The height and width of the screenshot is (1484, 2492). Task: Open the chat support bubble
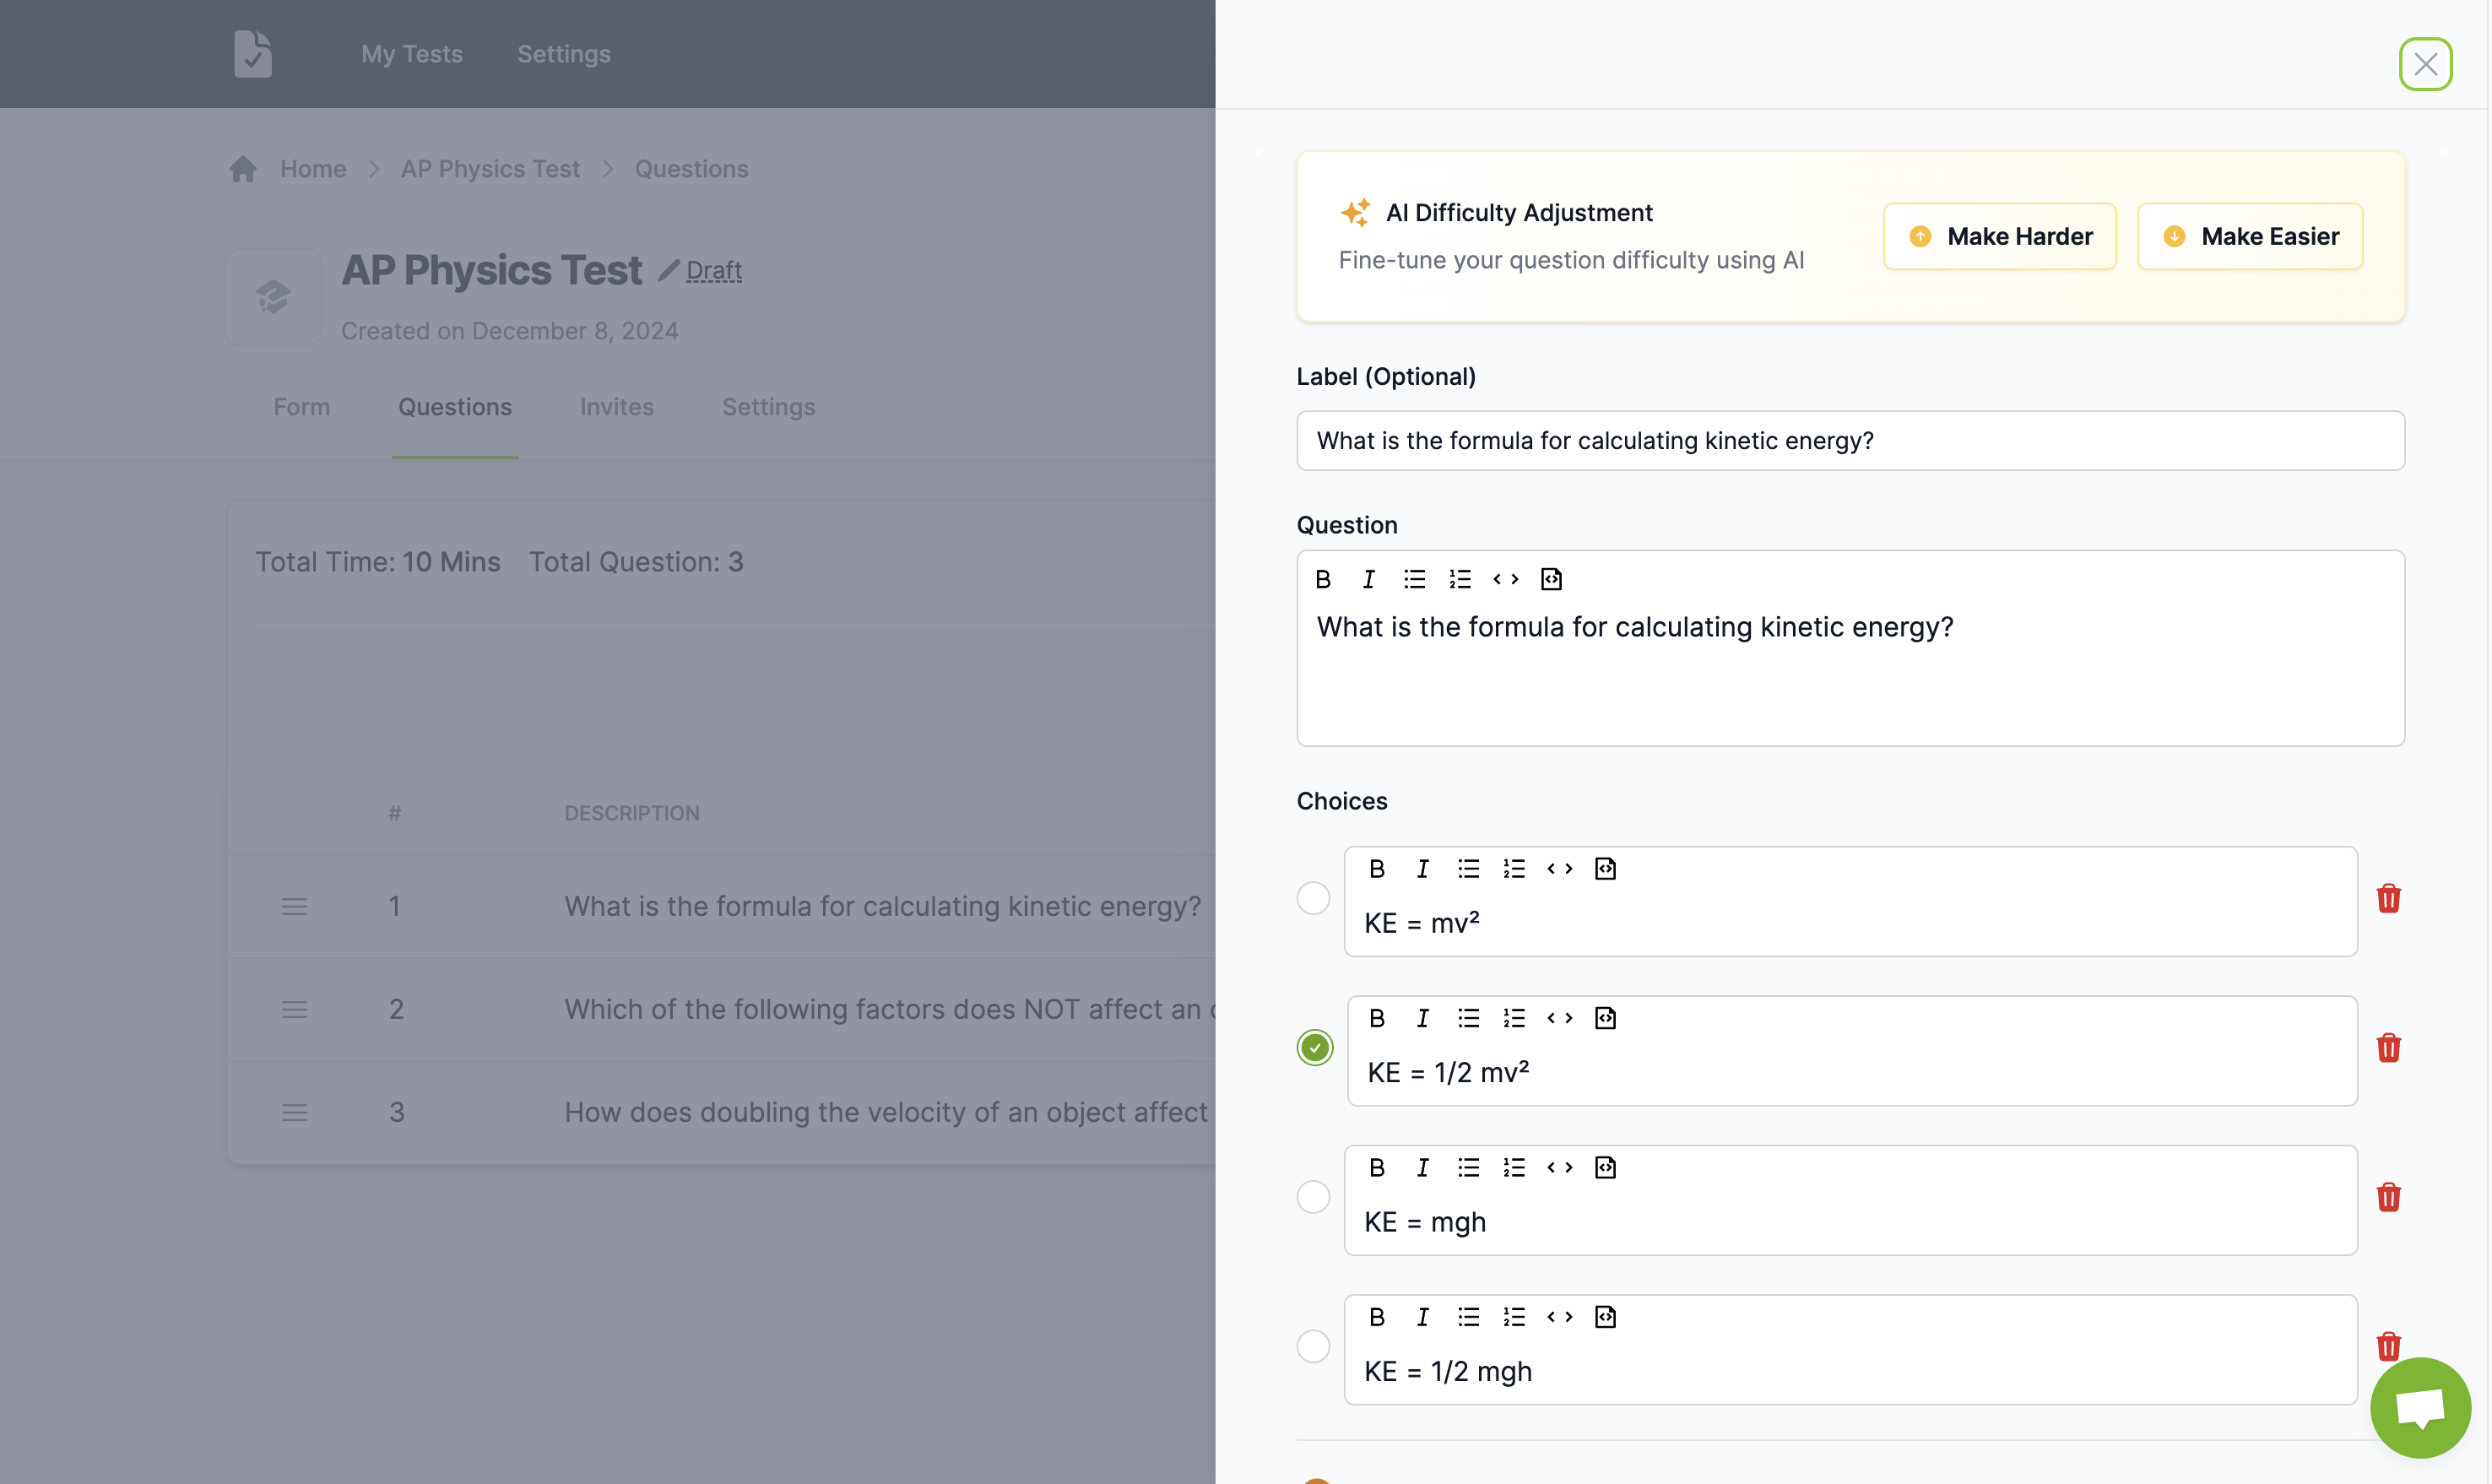[2420, 1408]
